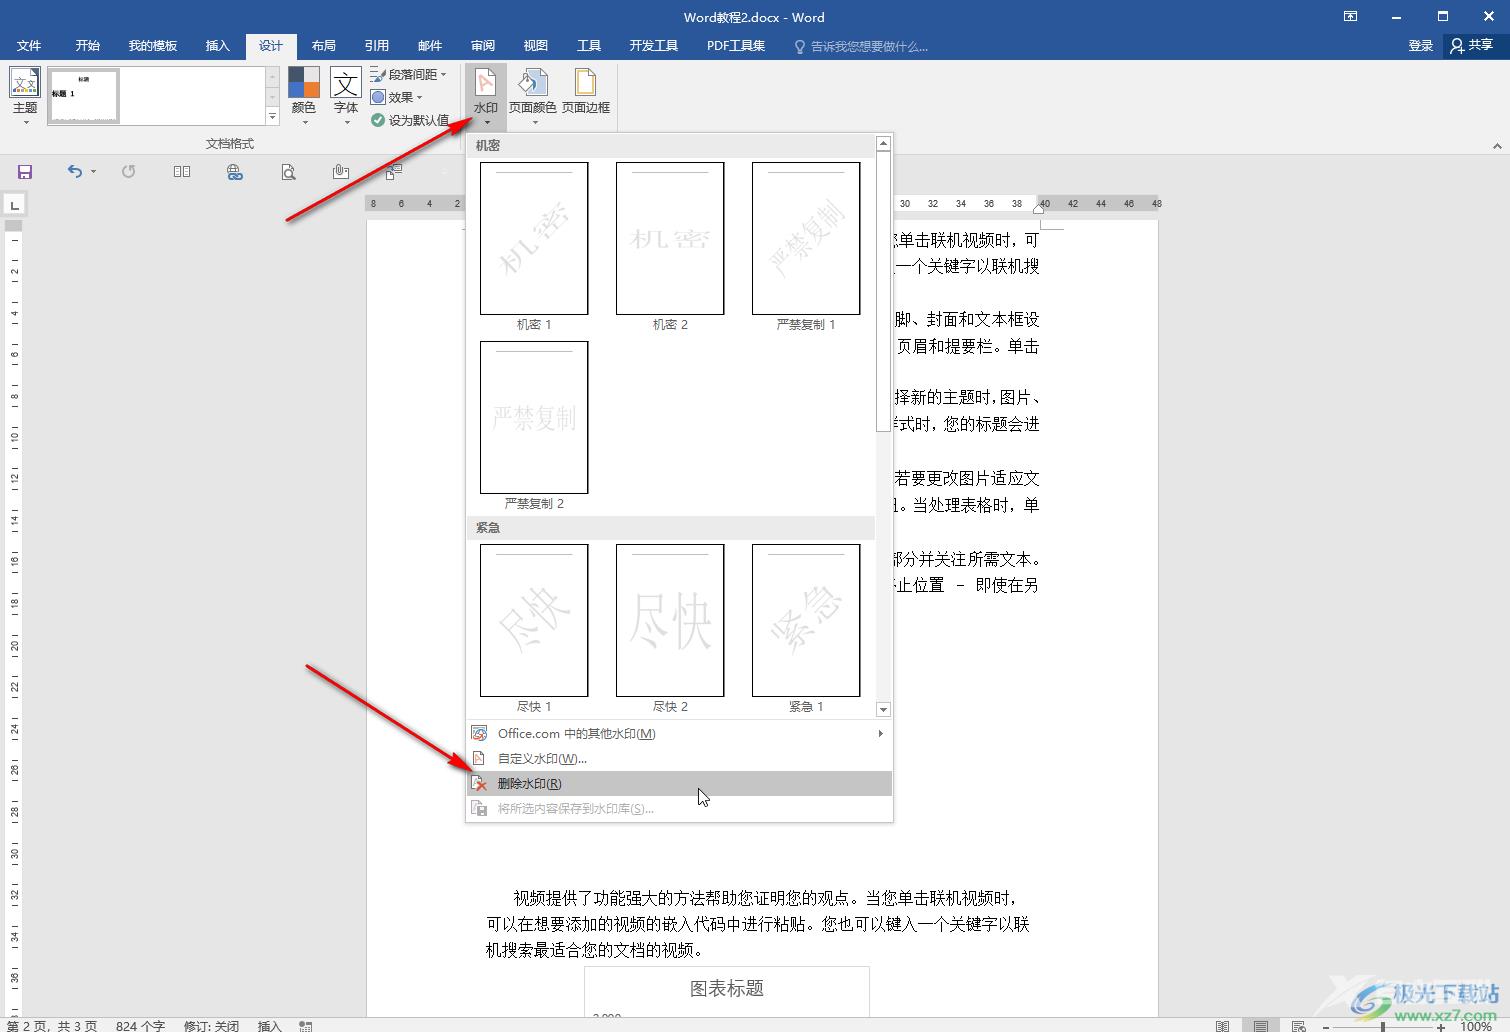
Task: Click the Save icon in quick access toolbar
Action: pyautogui.click(x=25, y=172)
